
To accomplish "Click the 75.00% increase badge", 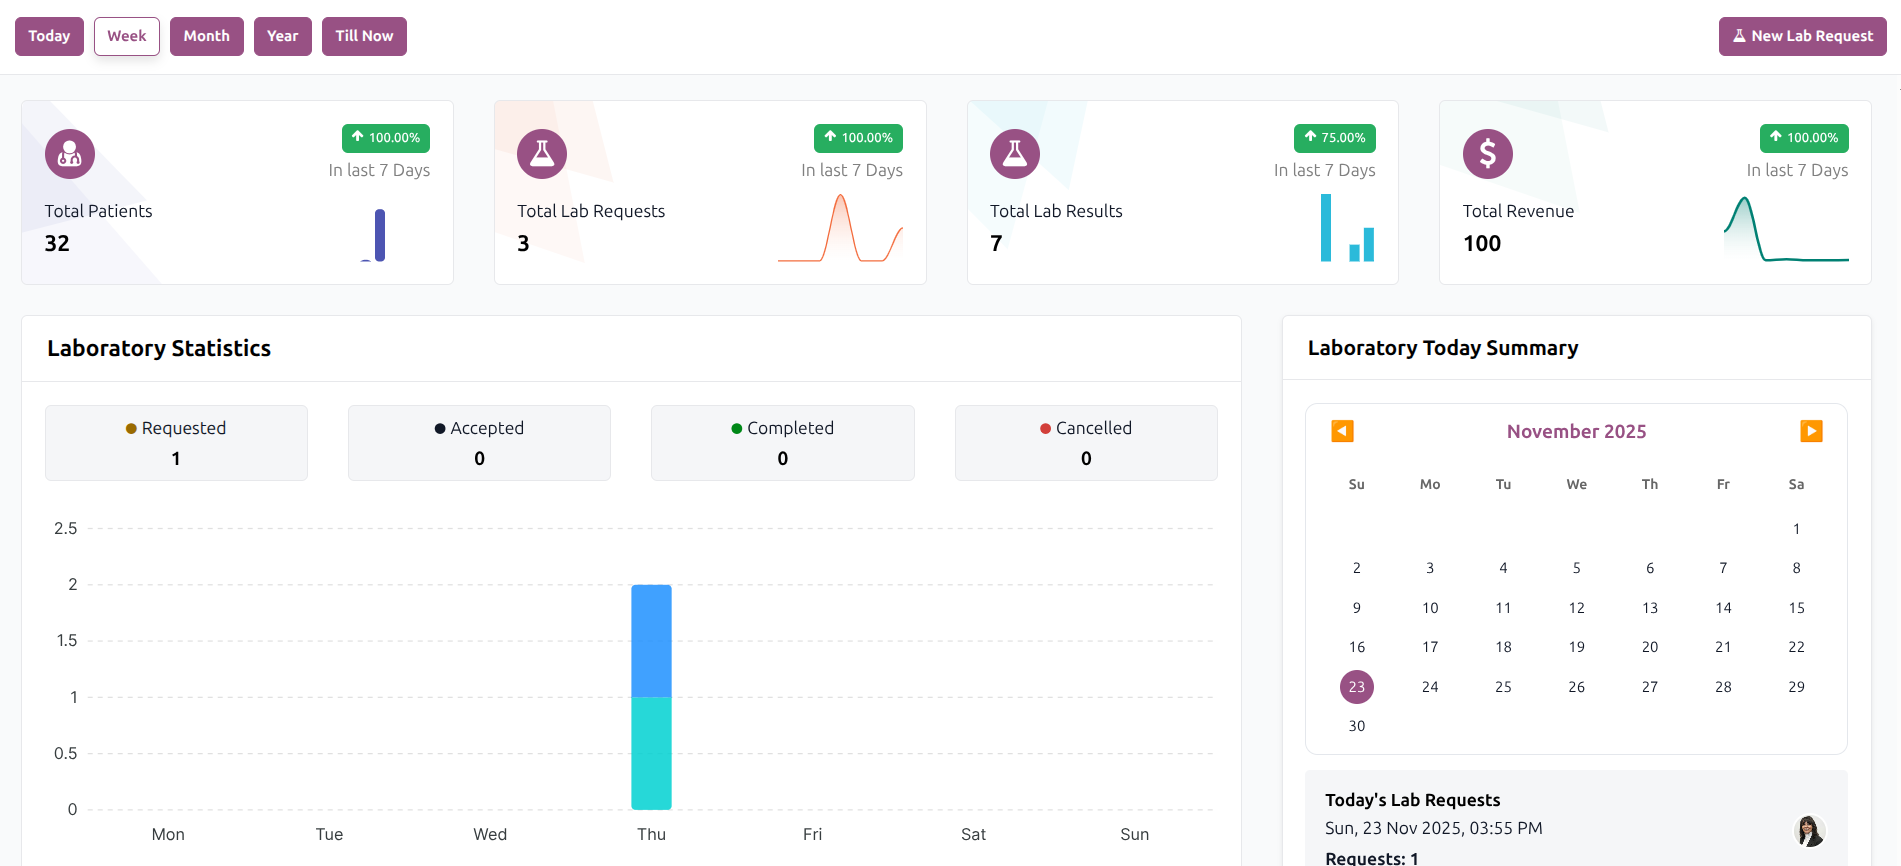I will click(1334, 138).
